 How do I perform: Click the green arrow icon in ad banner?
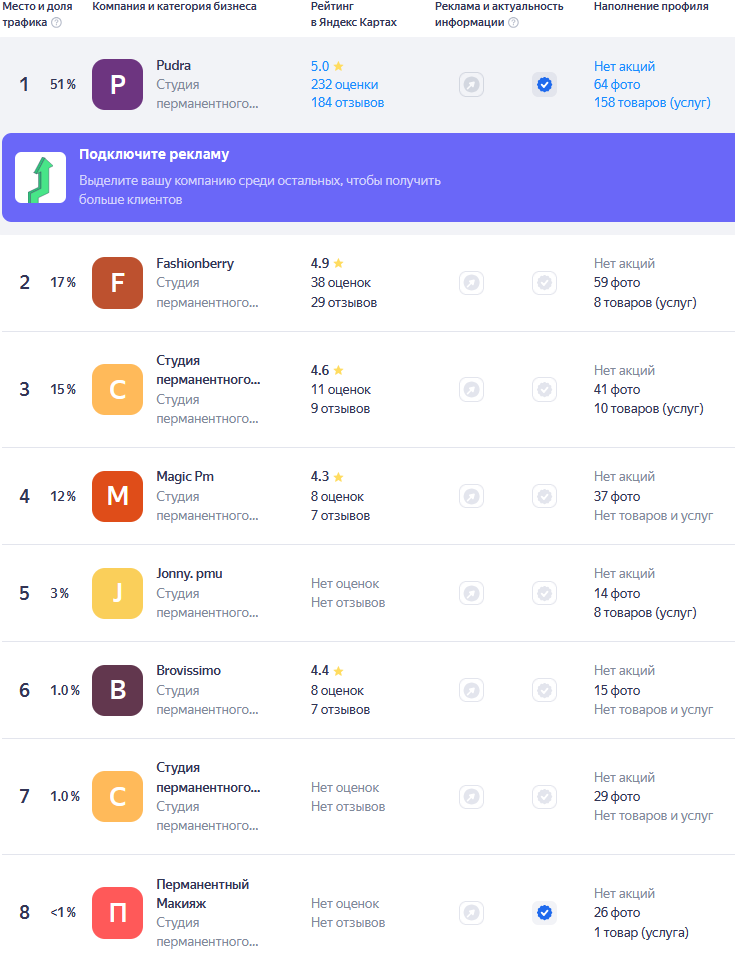click(41, 178)
